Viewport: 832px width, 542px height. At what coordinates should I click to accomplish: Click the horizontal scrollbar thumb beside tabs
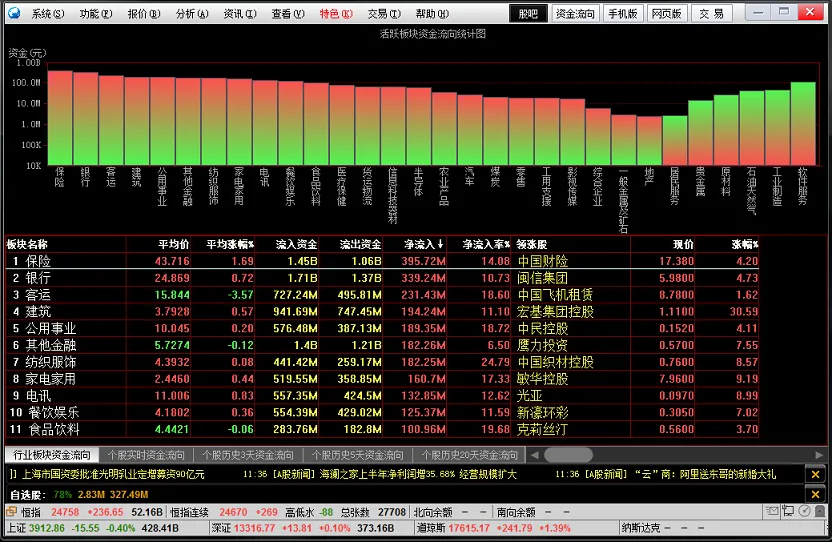click(x=568, y=455)
